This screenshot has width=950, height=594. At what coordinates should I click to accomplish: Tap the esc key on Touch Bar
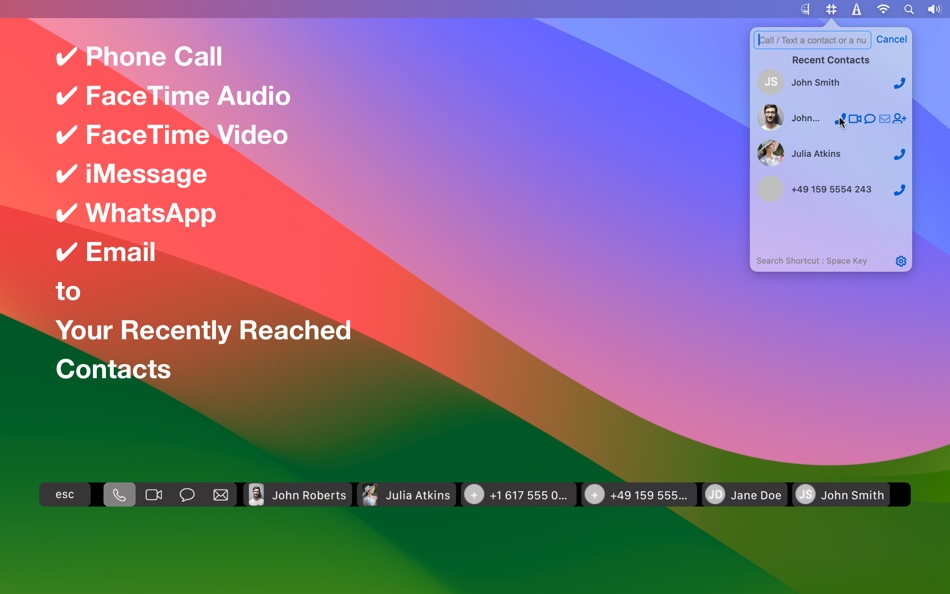click(65, 495)
